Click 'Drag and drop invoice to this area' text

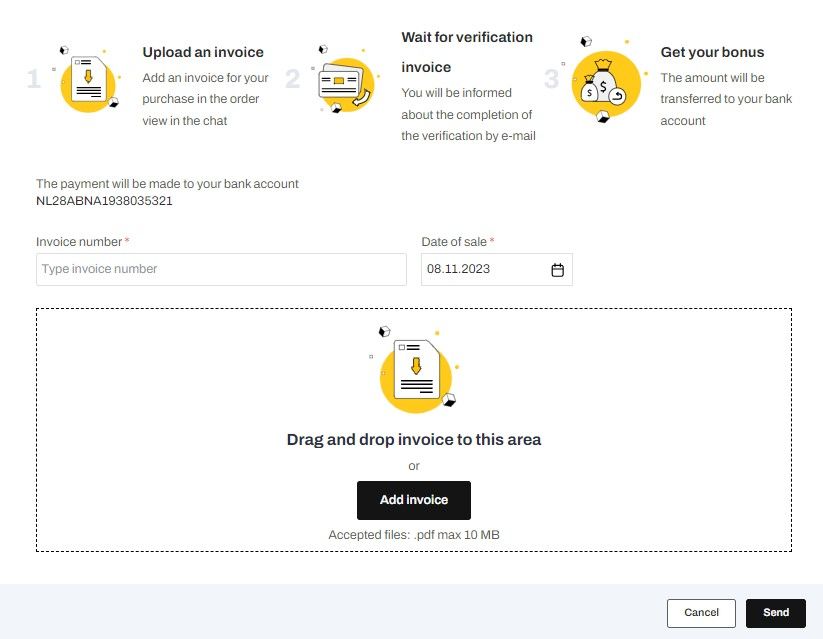(x=414, y=439)
